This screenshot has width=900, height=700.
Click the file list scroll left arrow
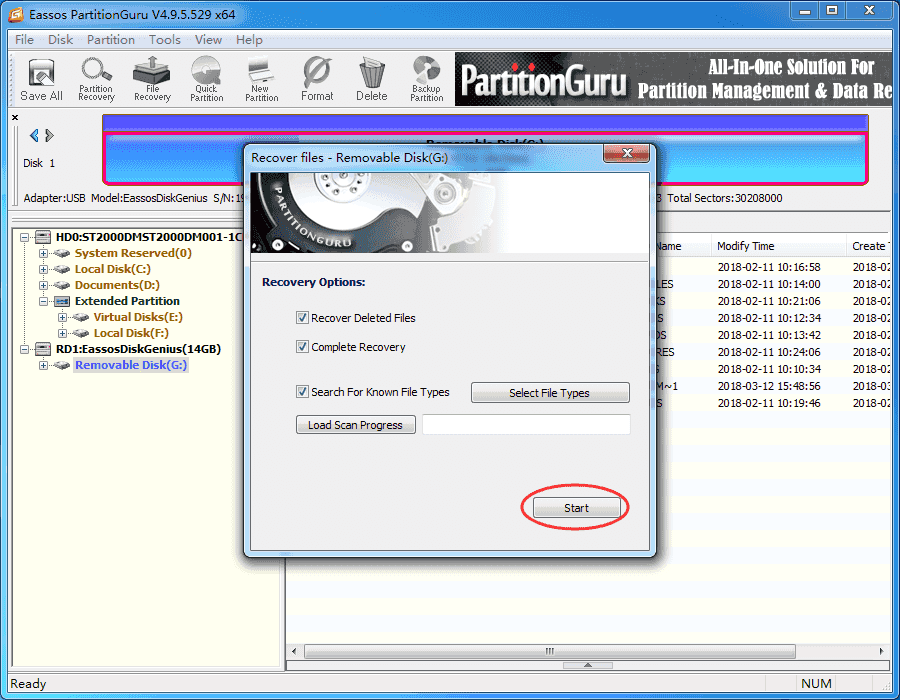coord(294,651)
